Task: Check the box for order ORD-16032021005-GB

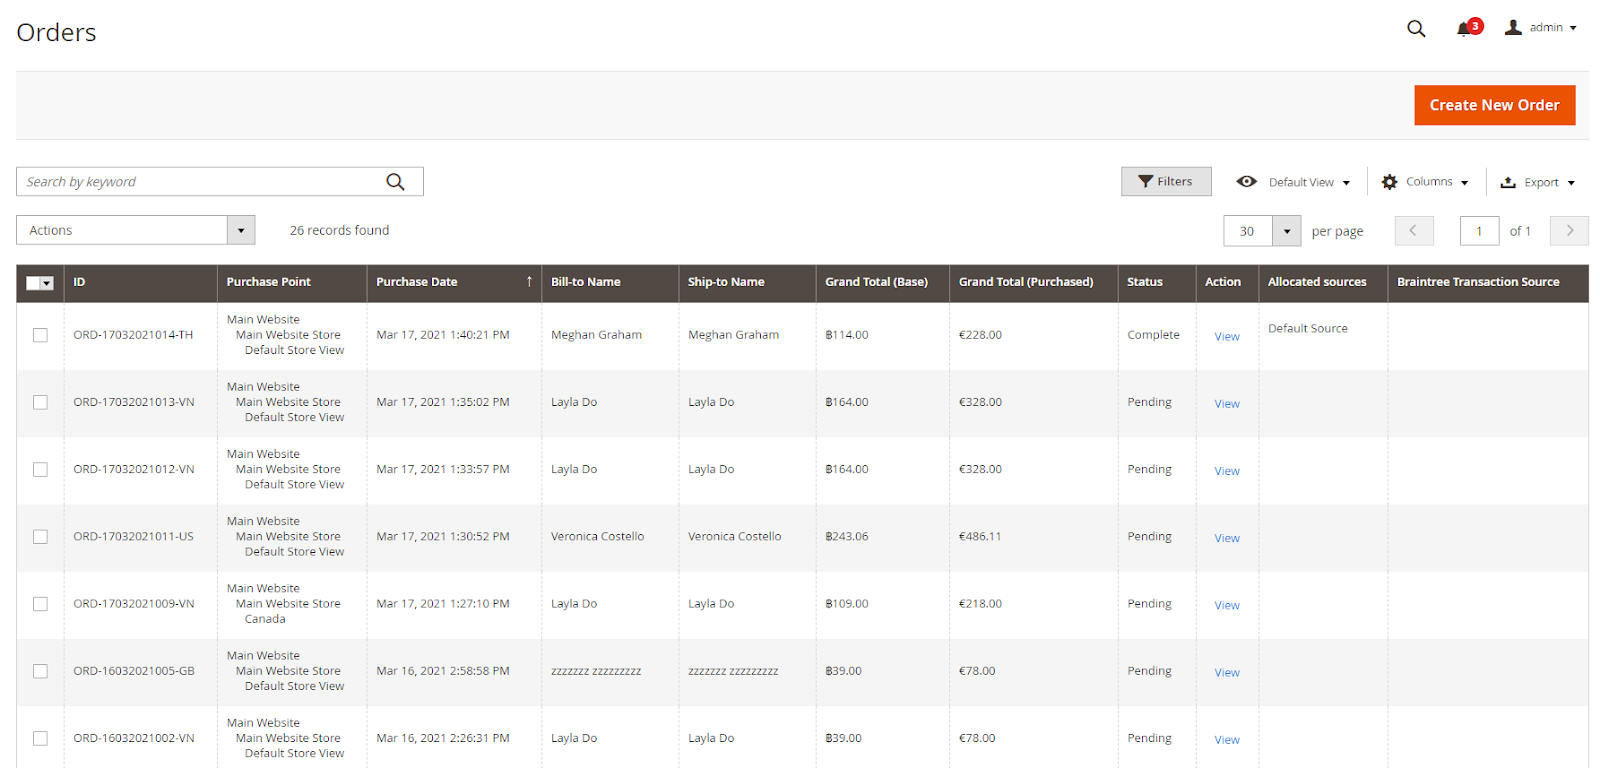Action: [40, 671]
